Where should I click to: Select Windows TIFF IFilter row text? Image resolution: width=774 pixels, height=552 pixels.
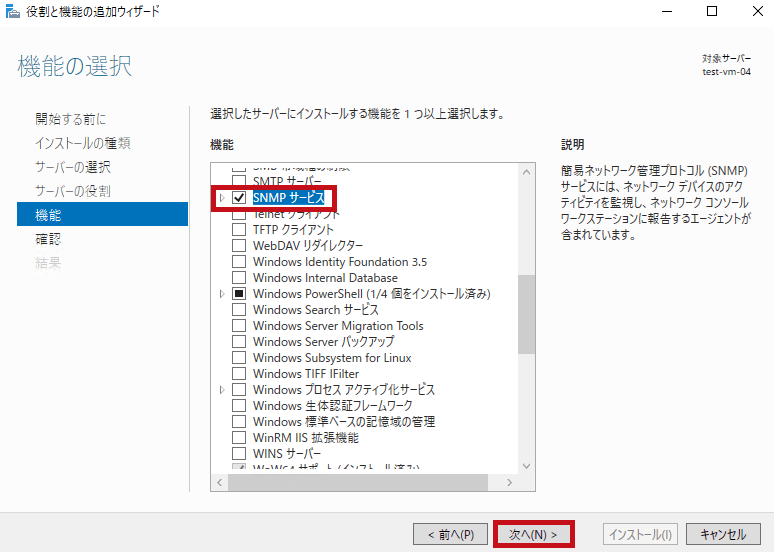(306, 374)
